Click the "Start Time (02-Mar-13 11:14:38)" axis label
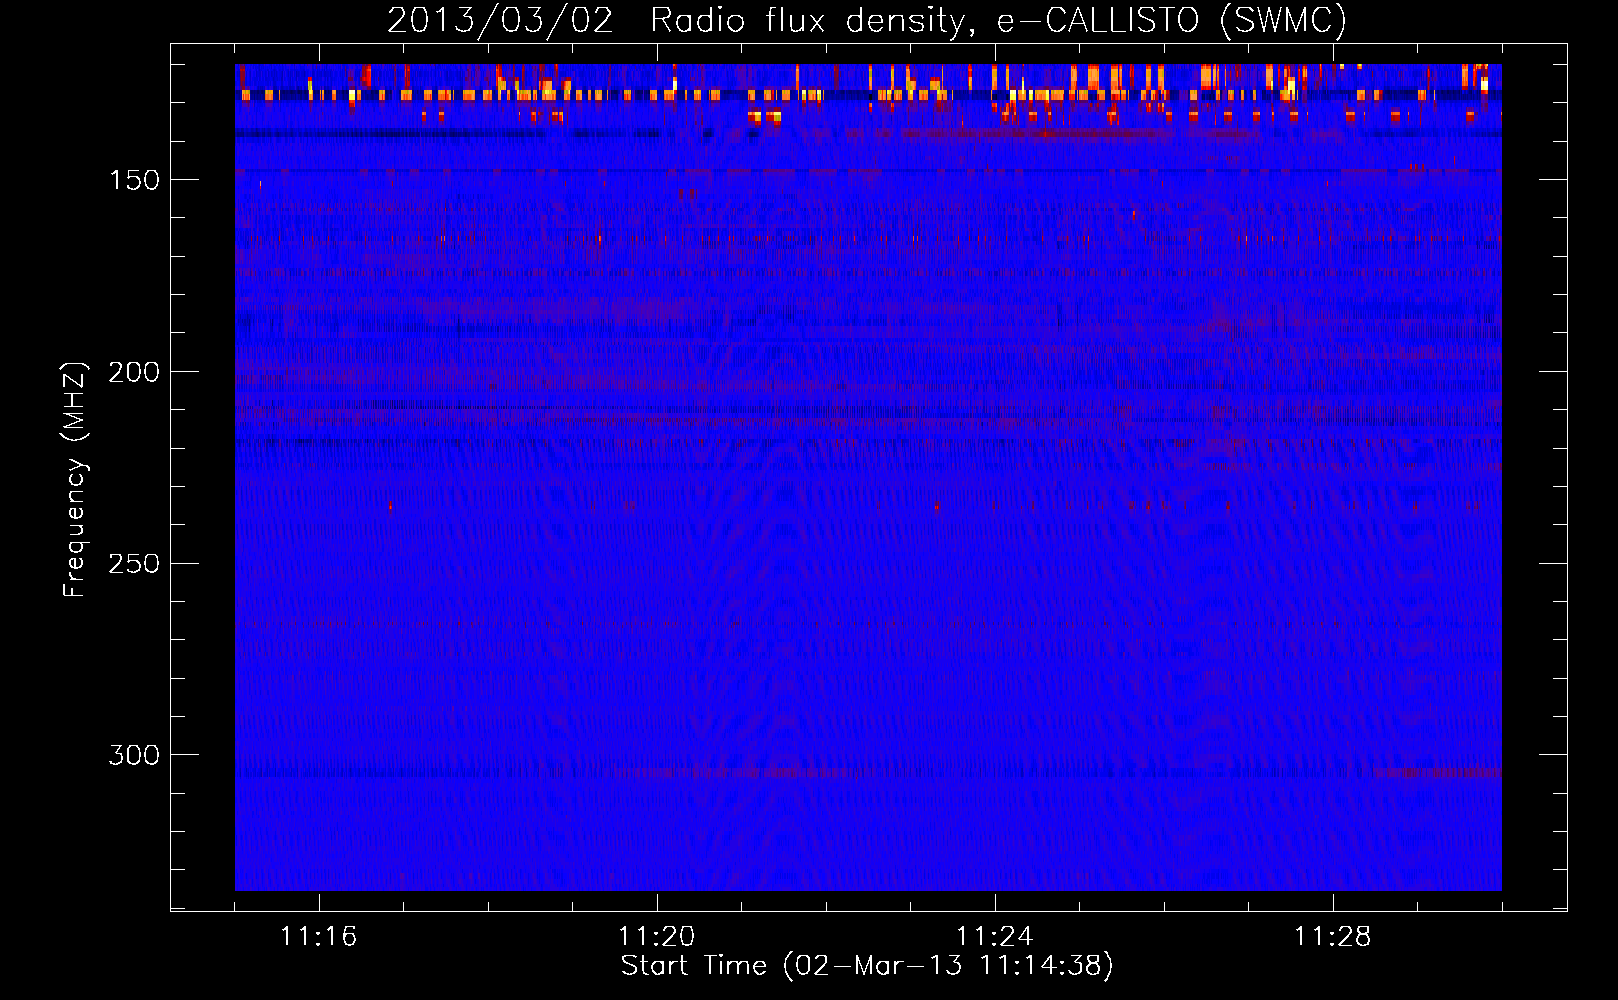Viewport: 1618px width, 1000px height. click(x=867, y=966)
